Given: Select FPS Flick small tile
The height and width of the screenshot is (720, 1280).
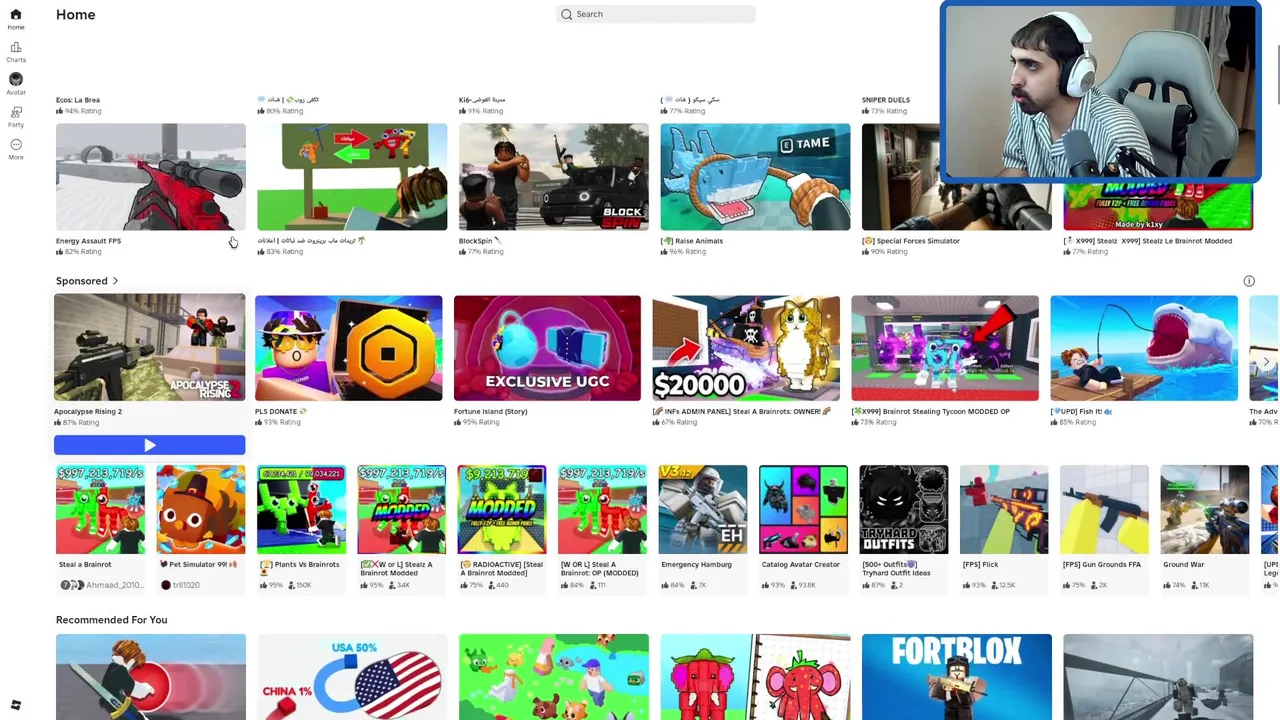Looking at the screenshot, I should coord(1004,509).
